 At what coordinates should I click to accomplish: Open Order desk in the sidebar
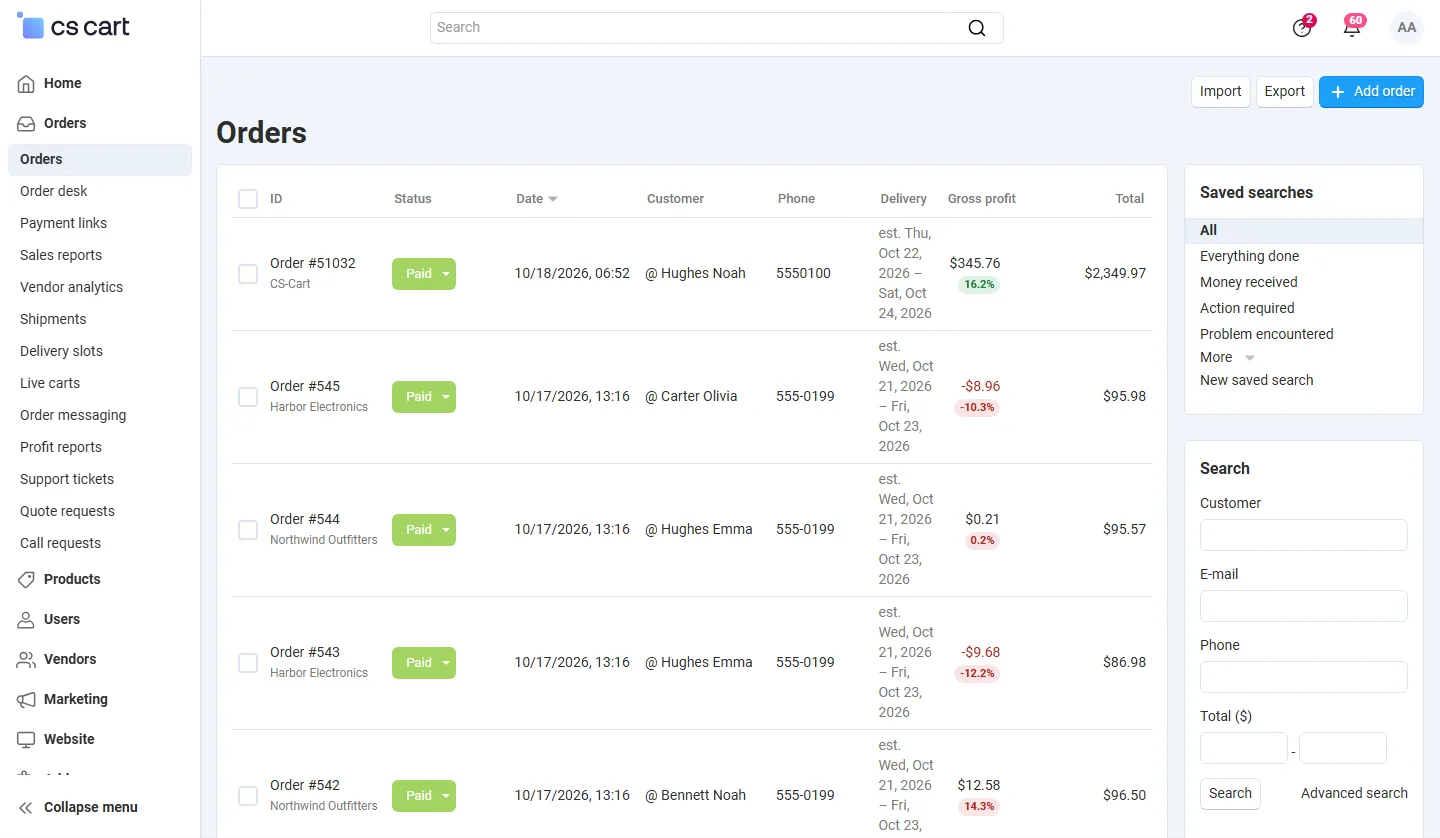(54, 191)
